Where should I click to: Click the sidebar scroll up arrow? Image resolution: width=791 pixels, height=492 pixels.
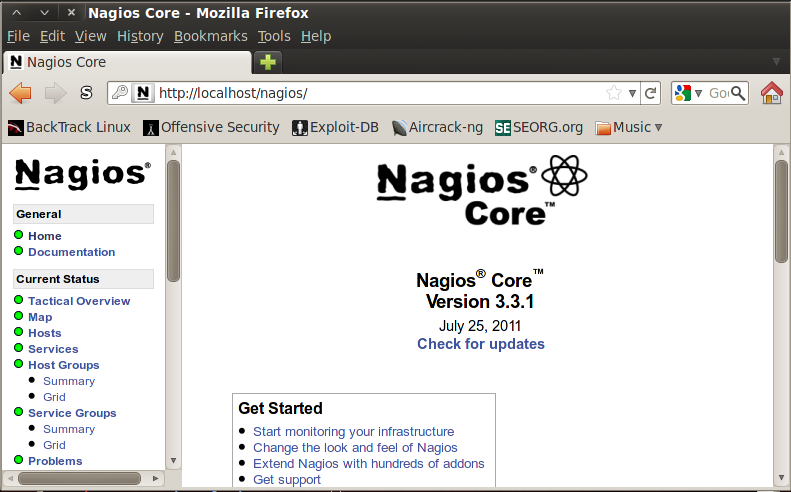[173, 152]
